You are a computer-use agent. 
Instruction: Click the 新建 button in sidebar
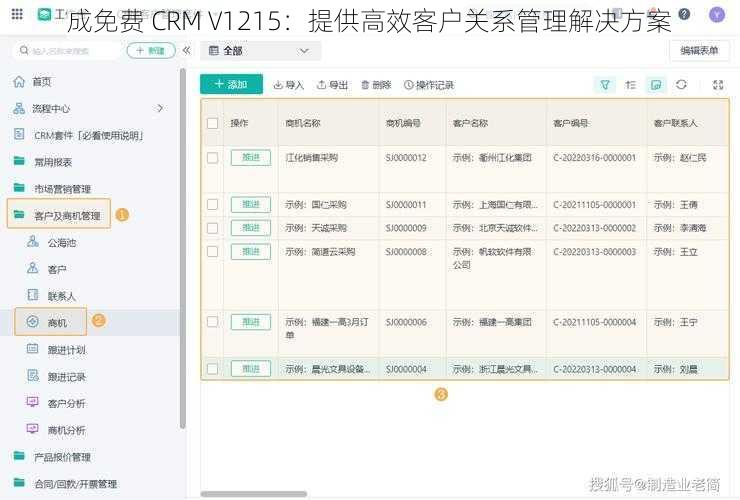coord(151,51)
